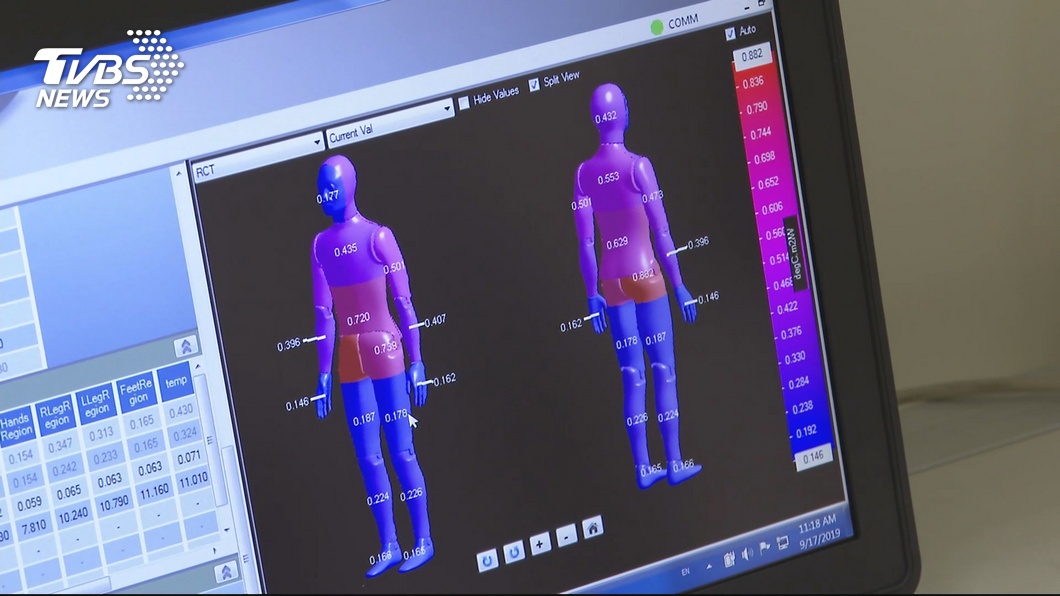Screen dimensions: 1060x596
Task: Click table cell 0.059
Action: click(29, 504)
